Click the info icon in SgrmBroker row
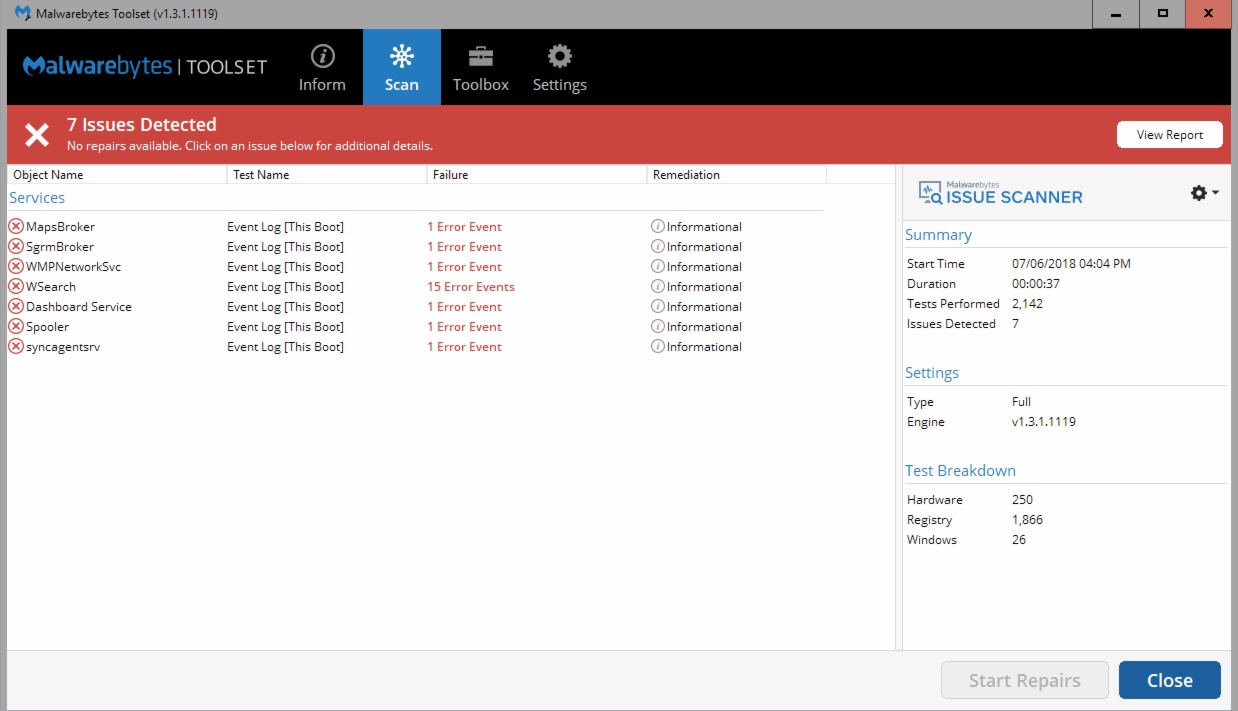 click(x=658, y=247)
